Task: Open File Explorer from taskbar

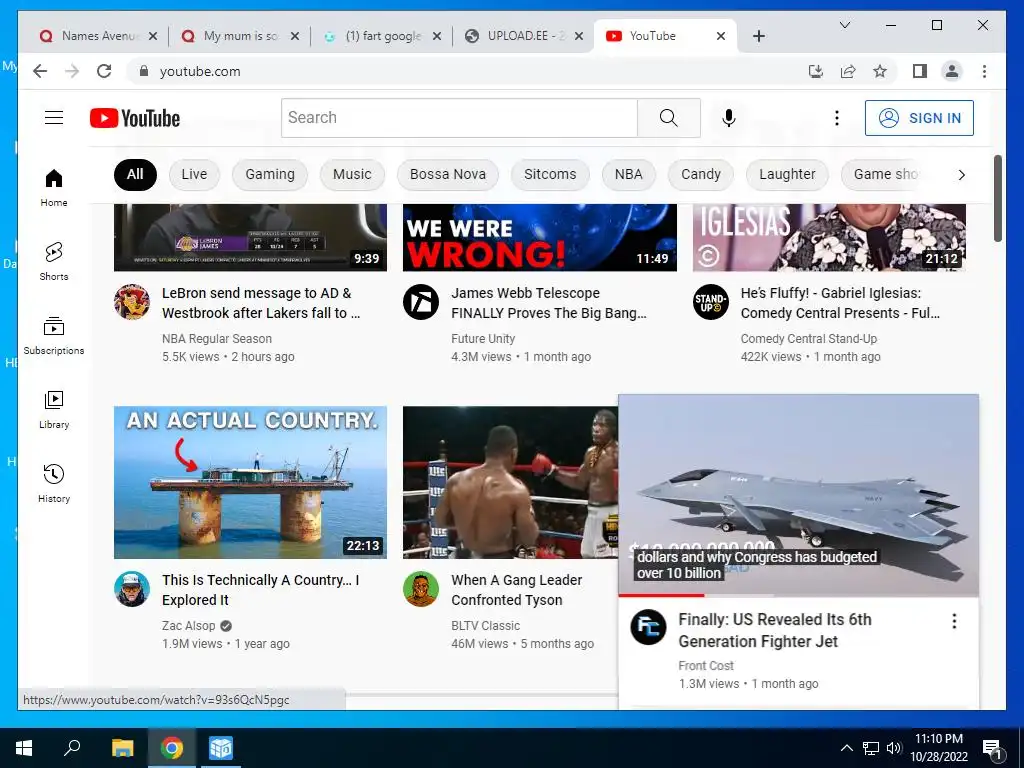Action: (122, 748)
